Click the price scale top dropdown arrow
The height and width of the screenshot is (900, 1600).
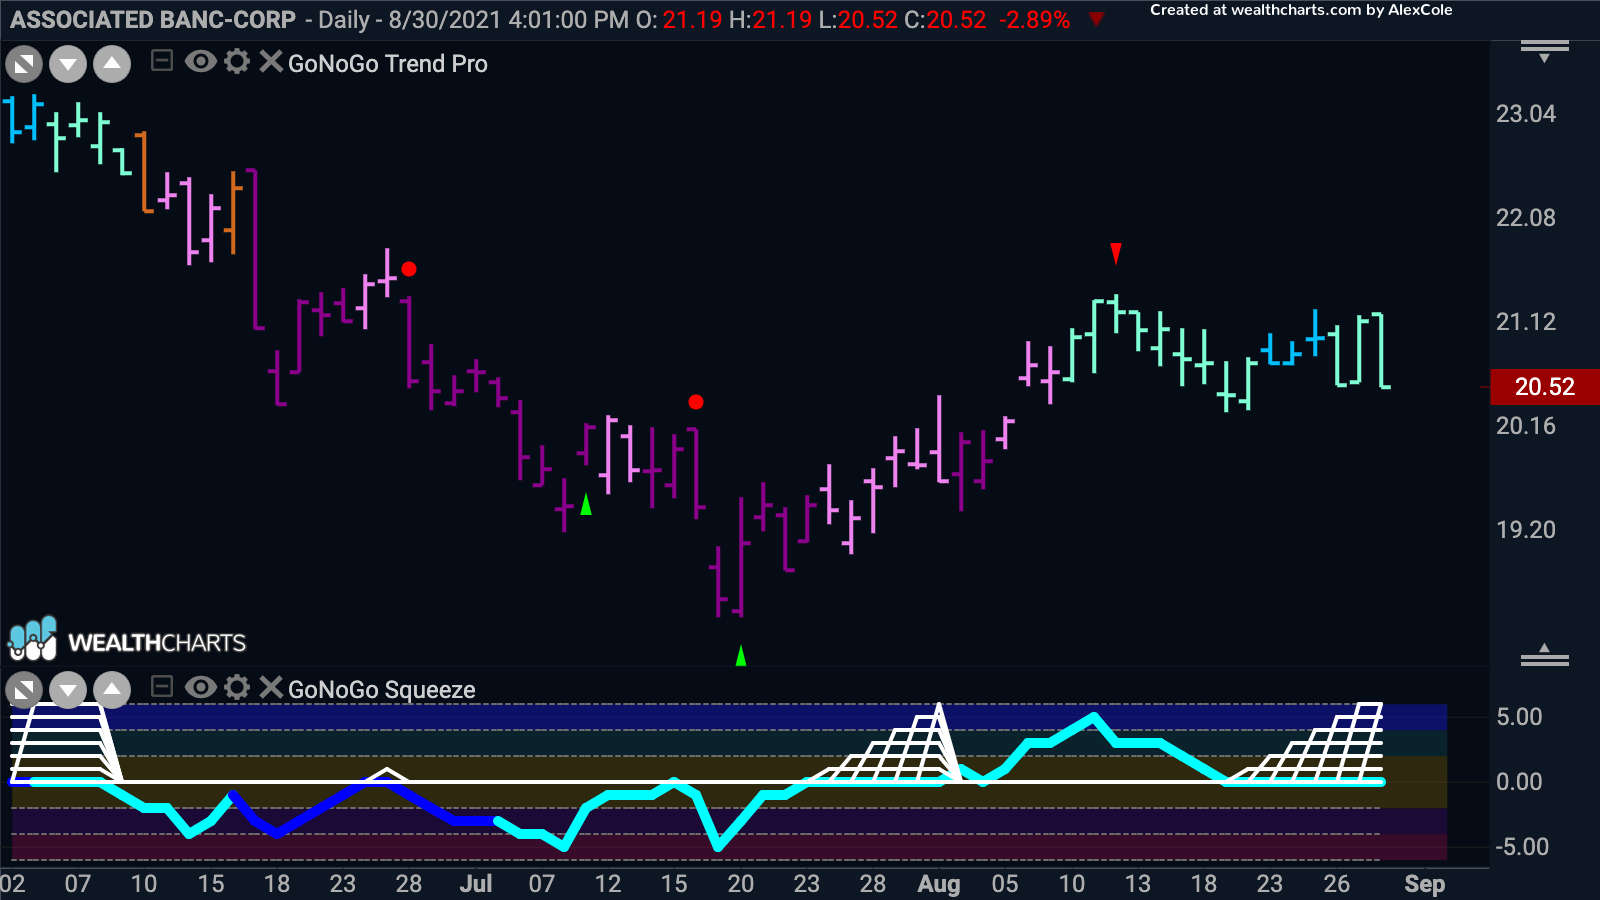pos(1545,51)
